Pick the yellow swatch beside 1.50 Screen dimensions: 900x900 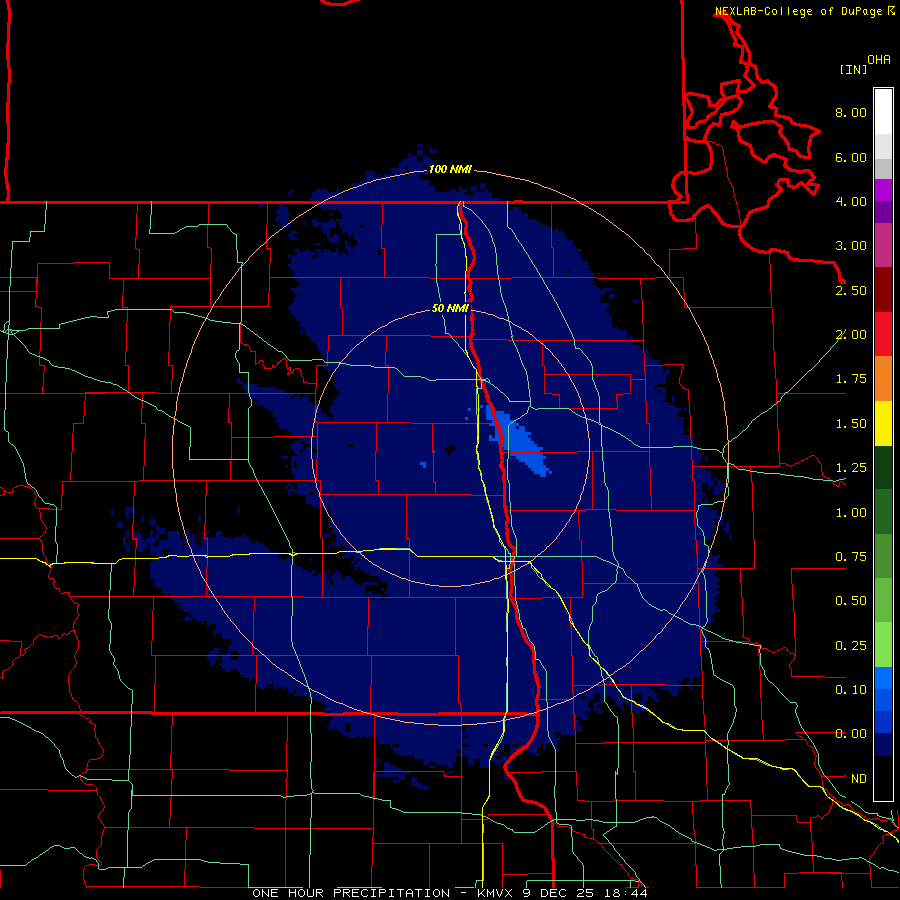[x=883, y=424]
